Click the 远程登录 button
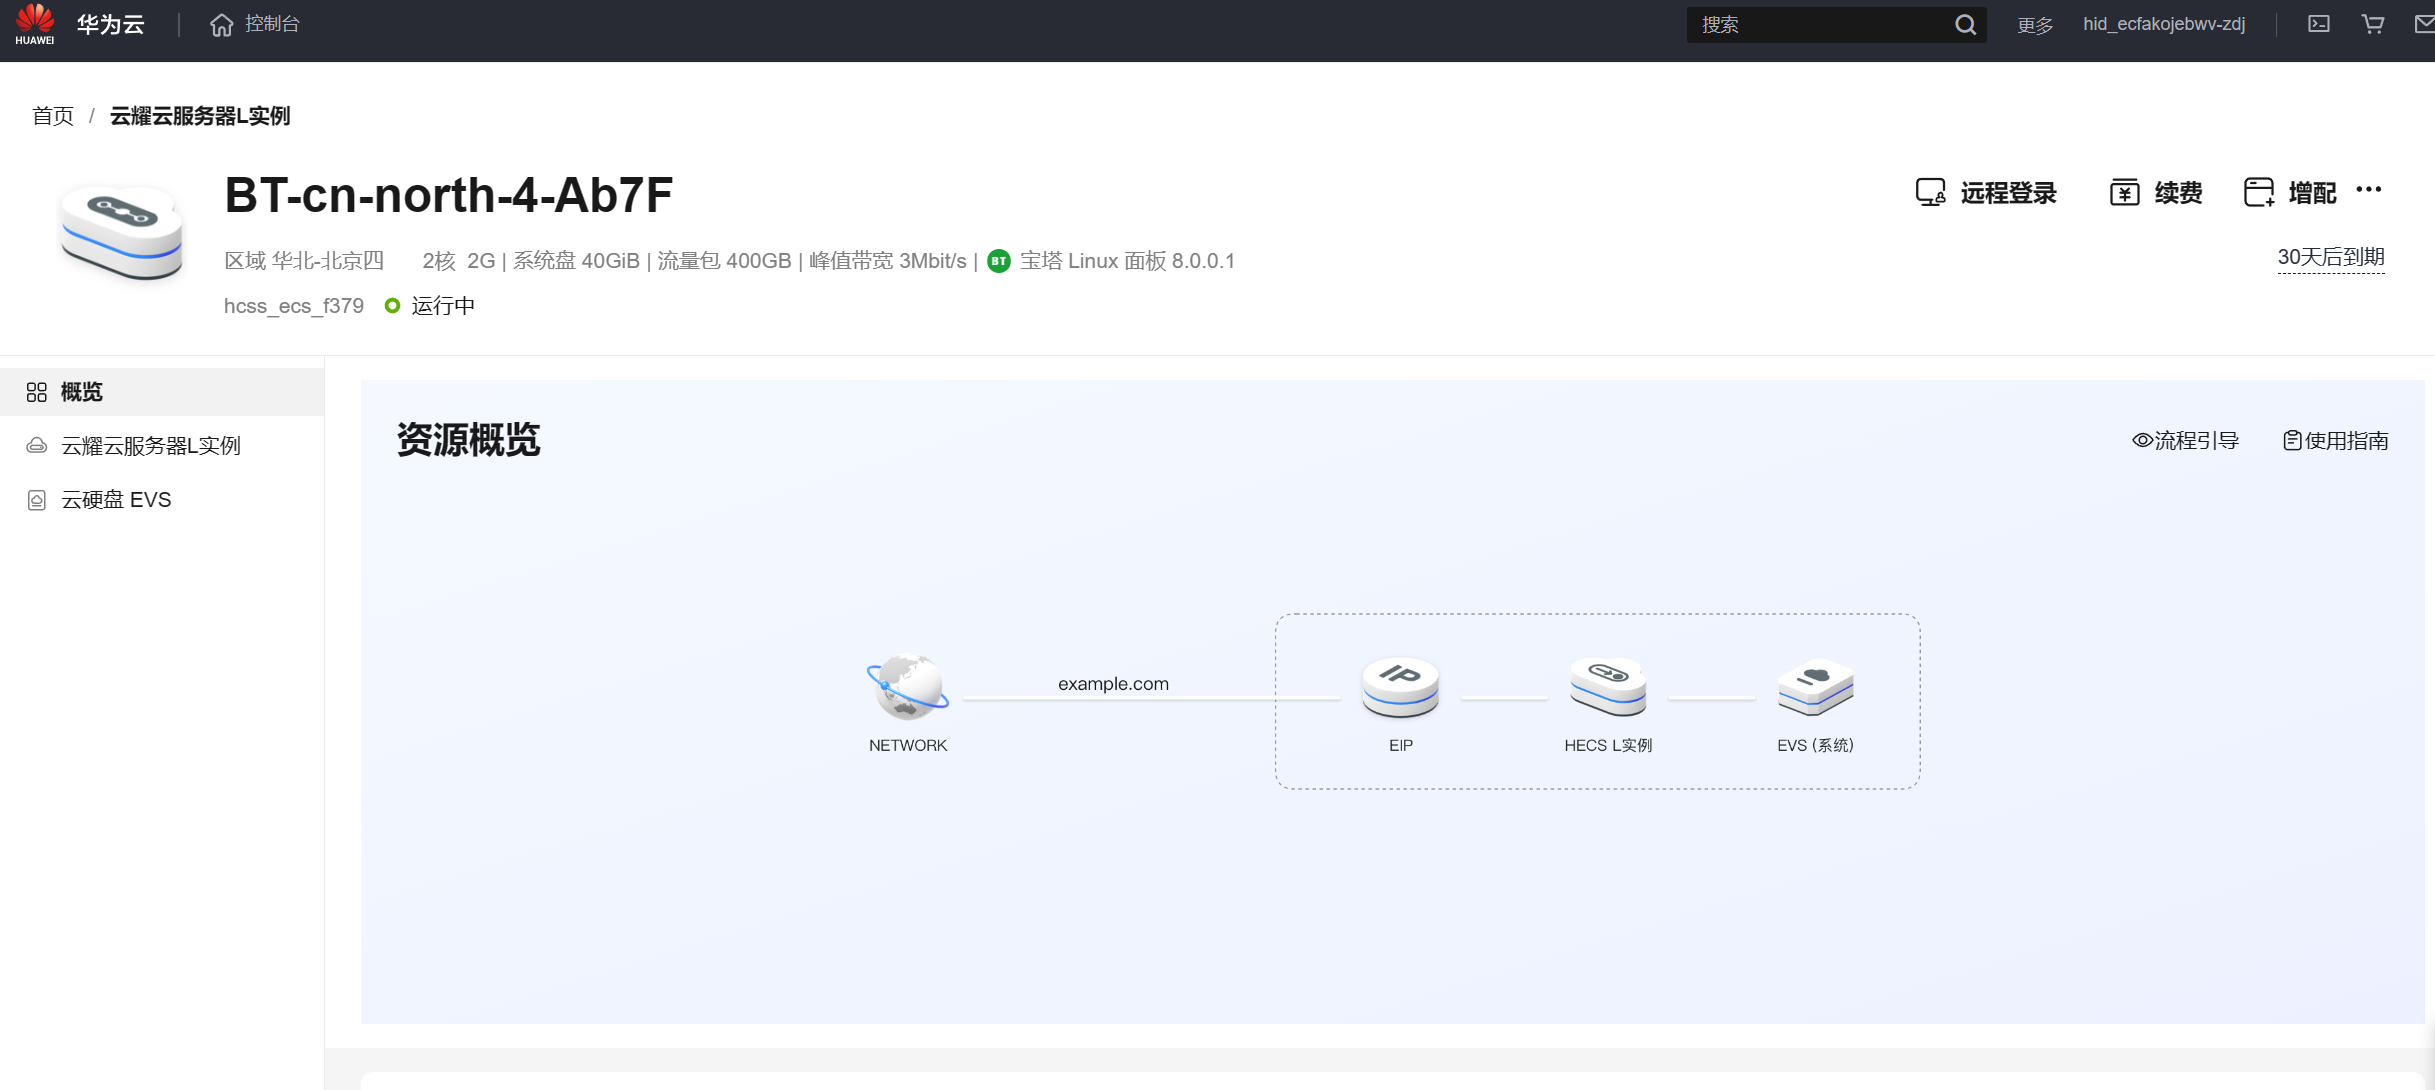The height and width of the screenshot is (1090, 2435). (1986, 193)
